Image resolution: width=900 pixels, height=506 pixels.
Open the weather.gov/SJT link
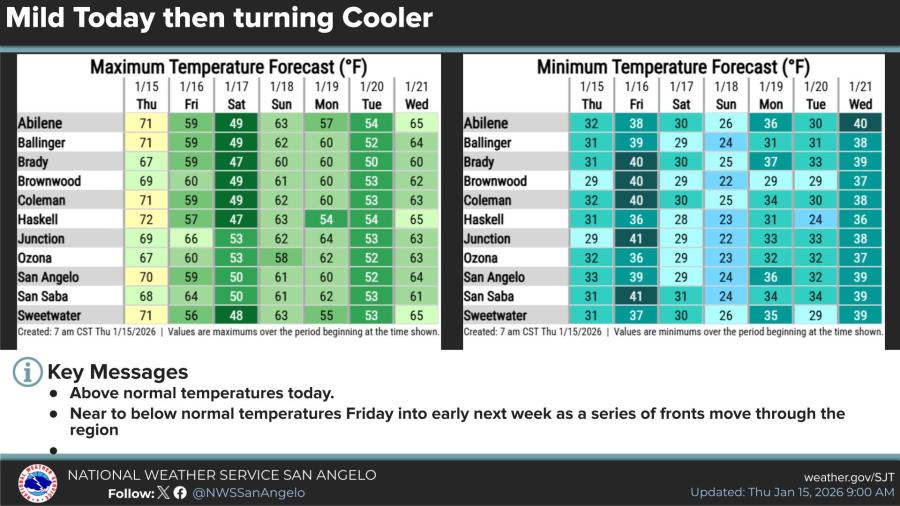(848, 476)
